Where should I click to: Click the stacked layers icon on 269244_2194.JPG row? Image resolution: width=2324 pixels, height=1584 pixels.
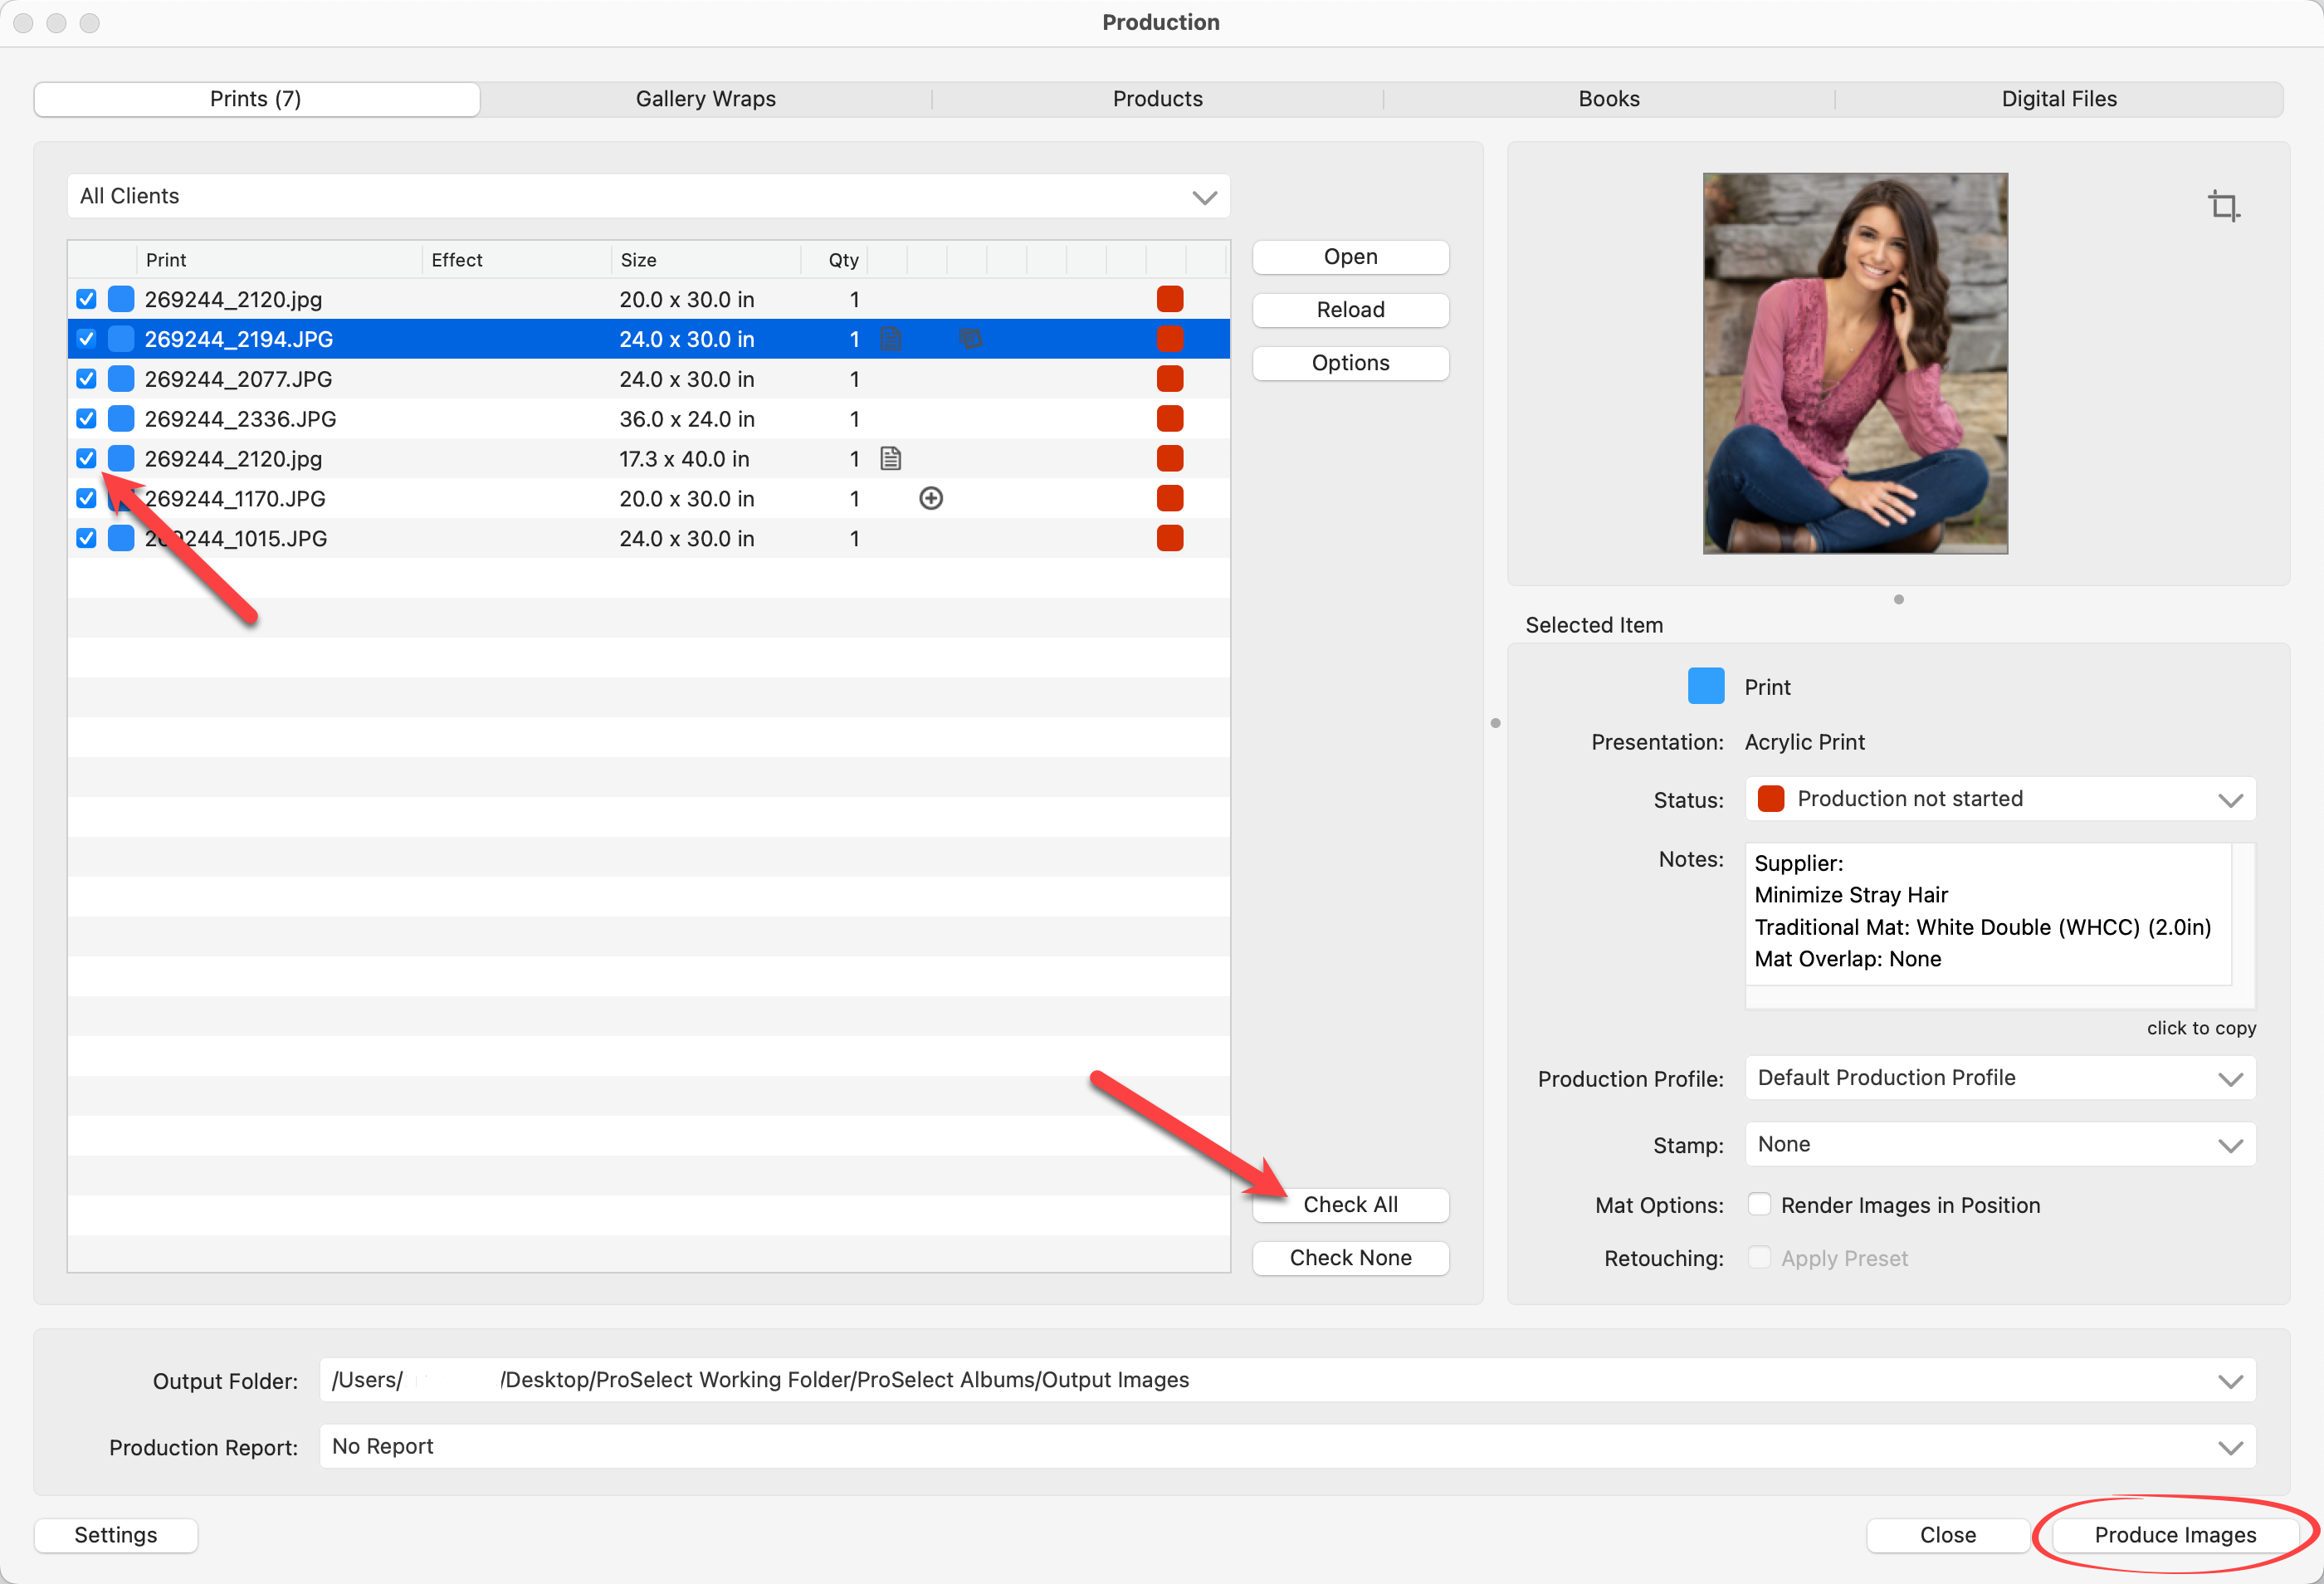pos(970,339)
